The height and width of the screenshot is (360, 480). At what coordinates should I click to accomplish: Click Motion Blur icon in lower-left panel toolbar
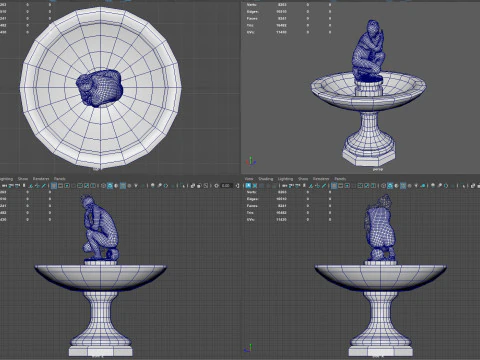pos(159,186)
